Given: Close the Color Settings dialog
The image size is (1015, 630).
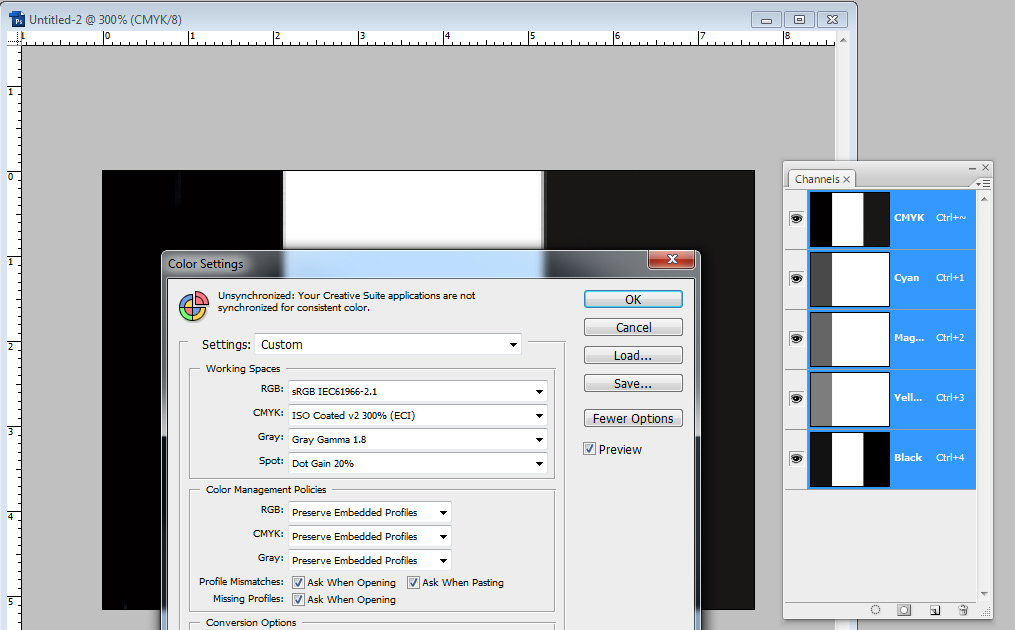Looking at the screenshot, I should coord(671,259).
